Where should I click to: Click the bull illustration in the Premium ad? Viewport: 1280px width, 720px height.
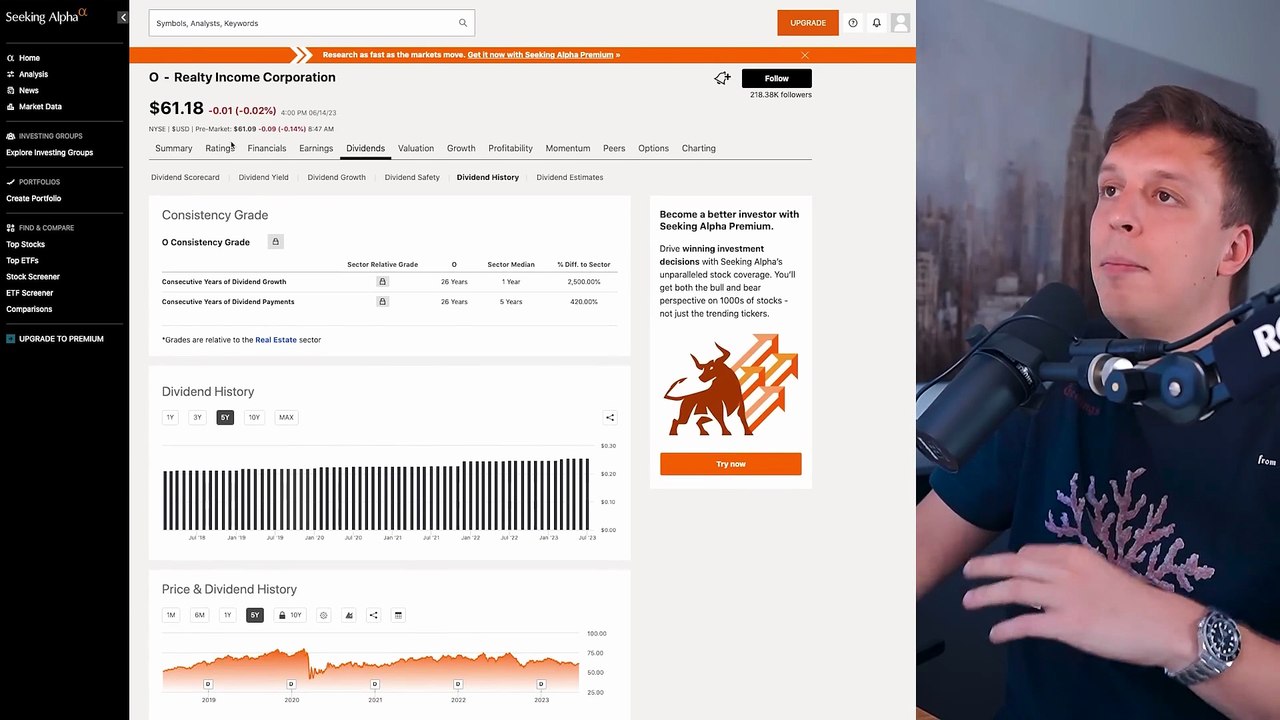coord(730,386)
